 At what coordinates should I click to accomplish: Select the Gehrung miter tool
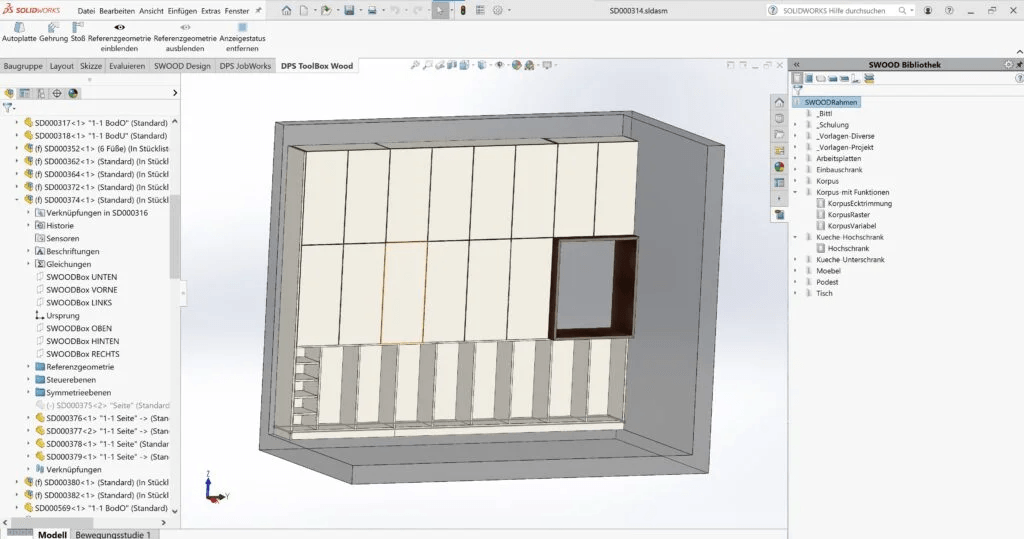54,27
